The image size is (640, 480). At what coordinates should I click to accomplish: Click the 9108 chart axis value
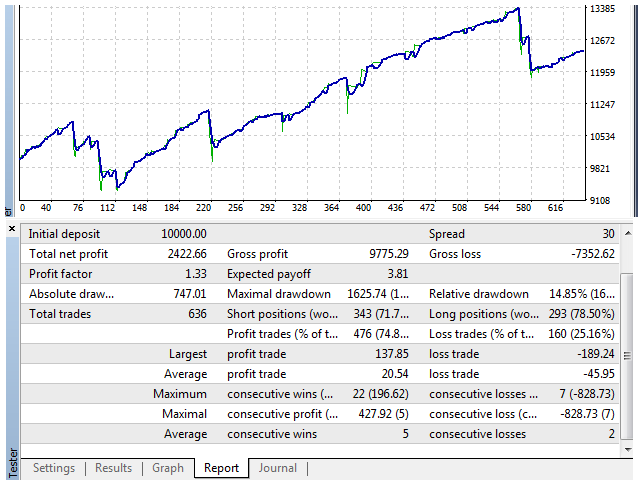point(600,200)
